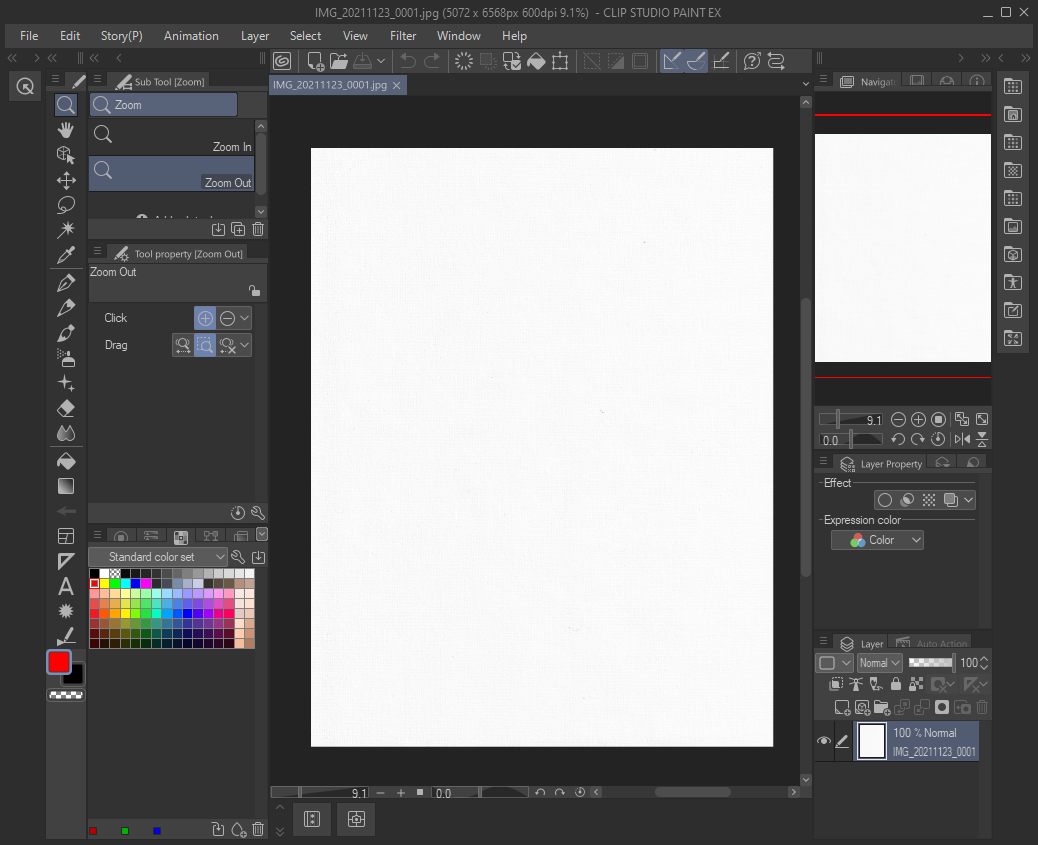Choose the Zoom Out sub tool
The image size is (1038, 845).
pos(172,174)
